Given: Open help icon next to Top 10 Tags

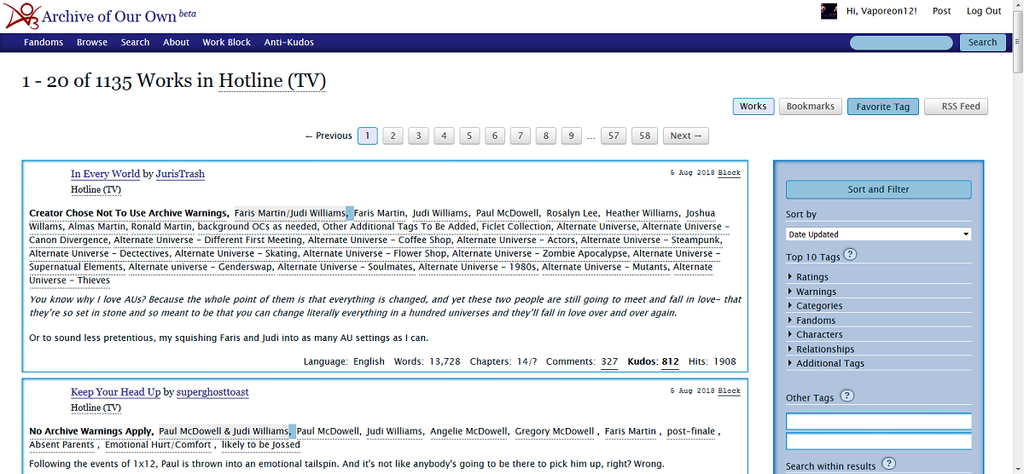Looking at the screenshot, I should pos(851,255).
